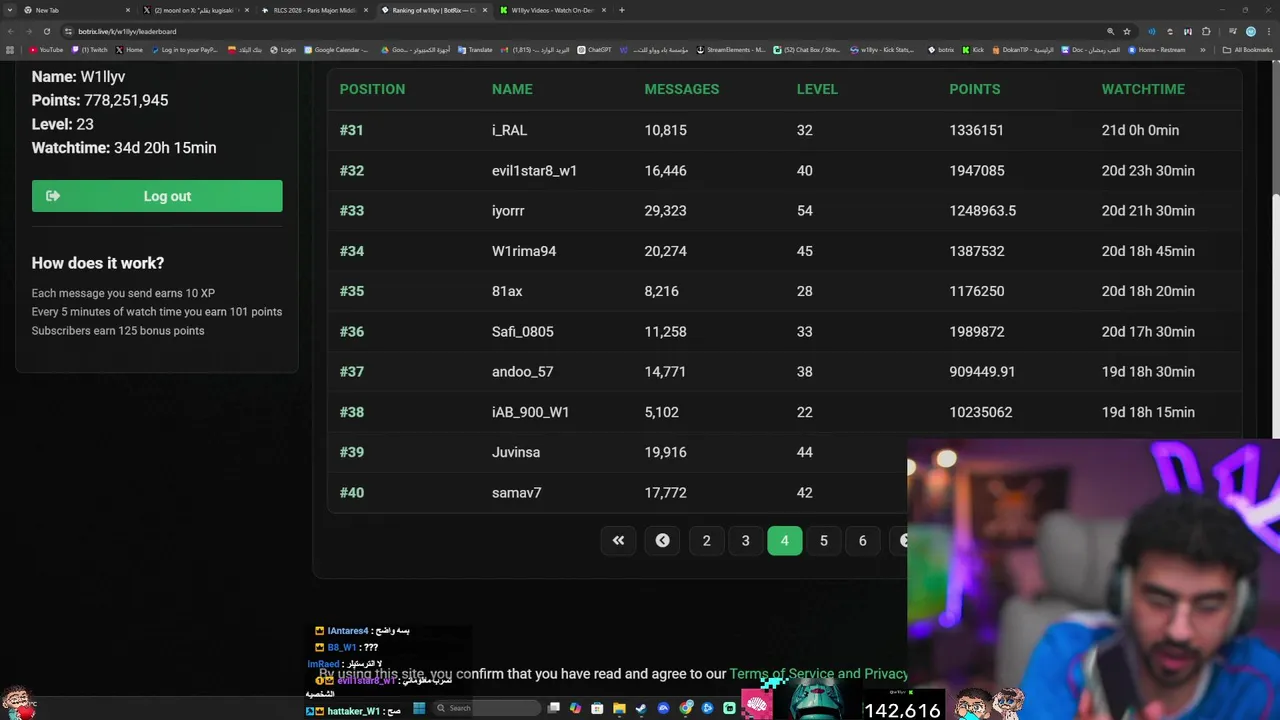
Task: Open Chrome three-dot menu
Action: pos(1268,31)
